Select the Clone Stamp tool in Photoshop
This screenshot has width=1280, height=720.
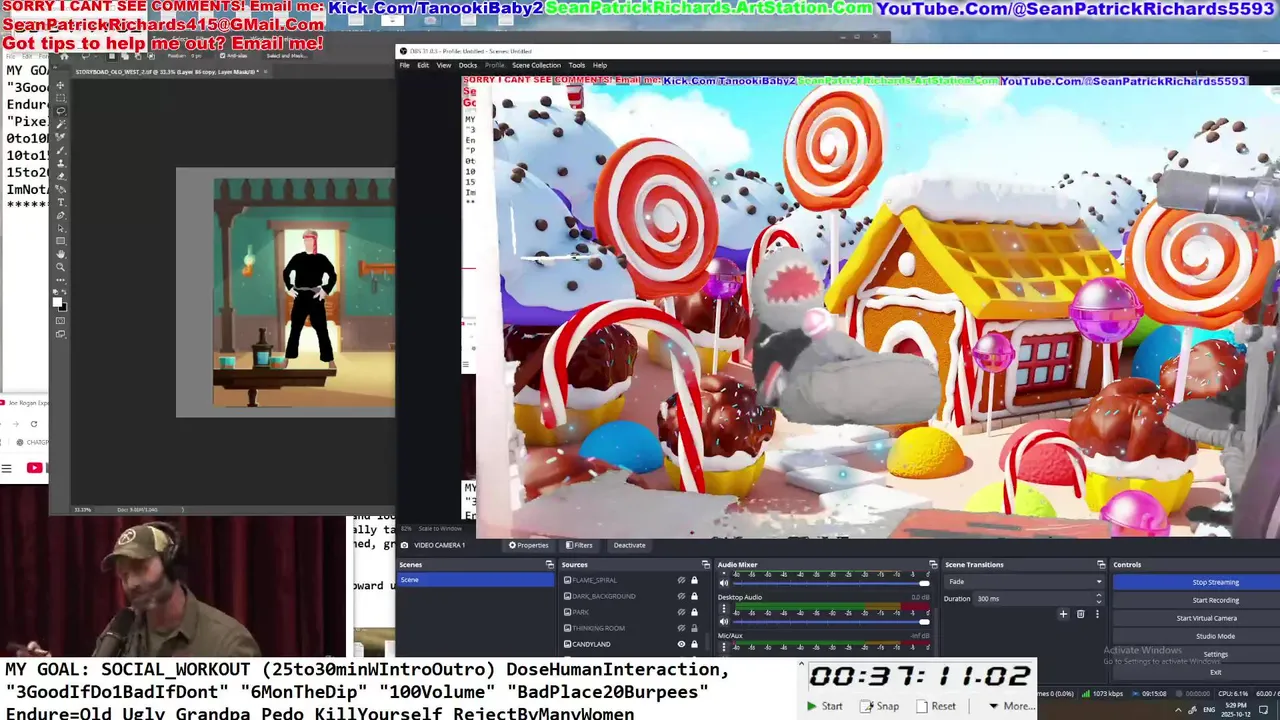(x=60, y=163)
